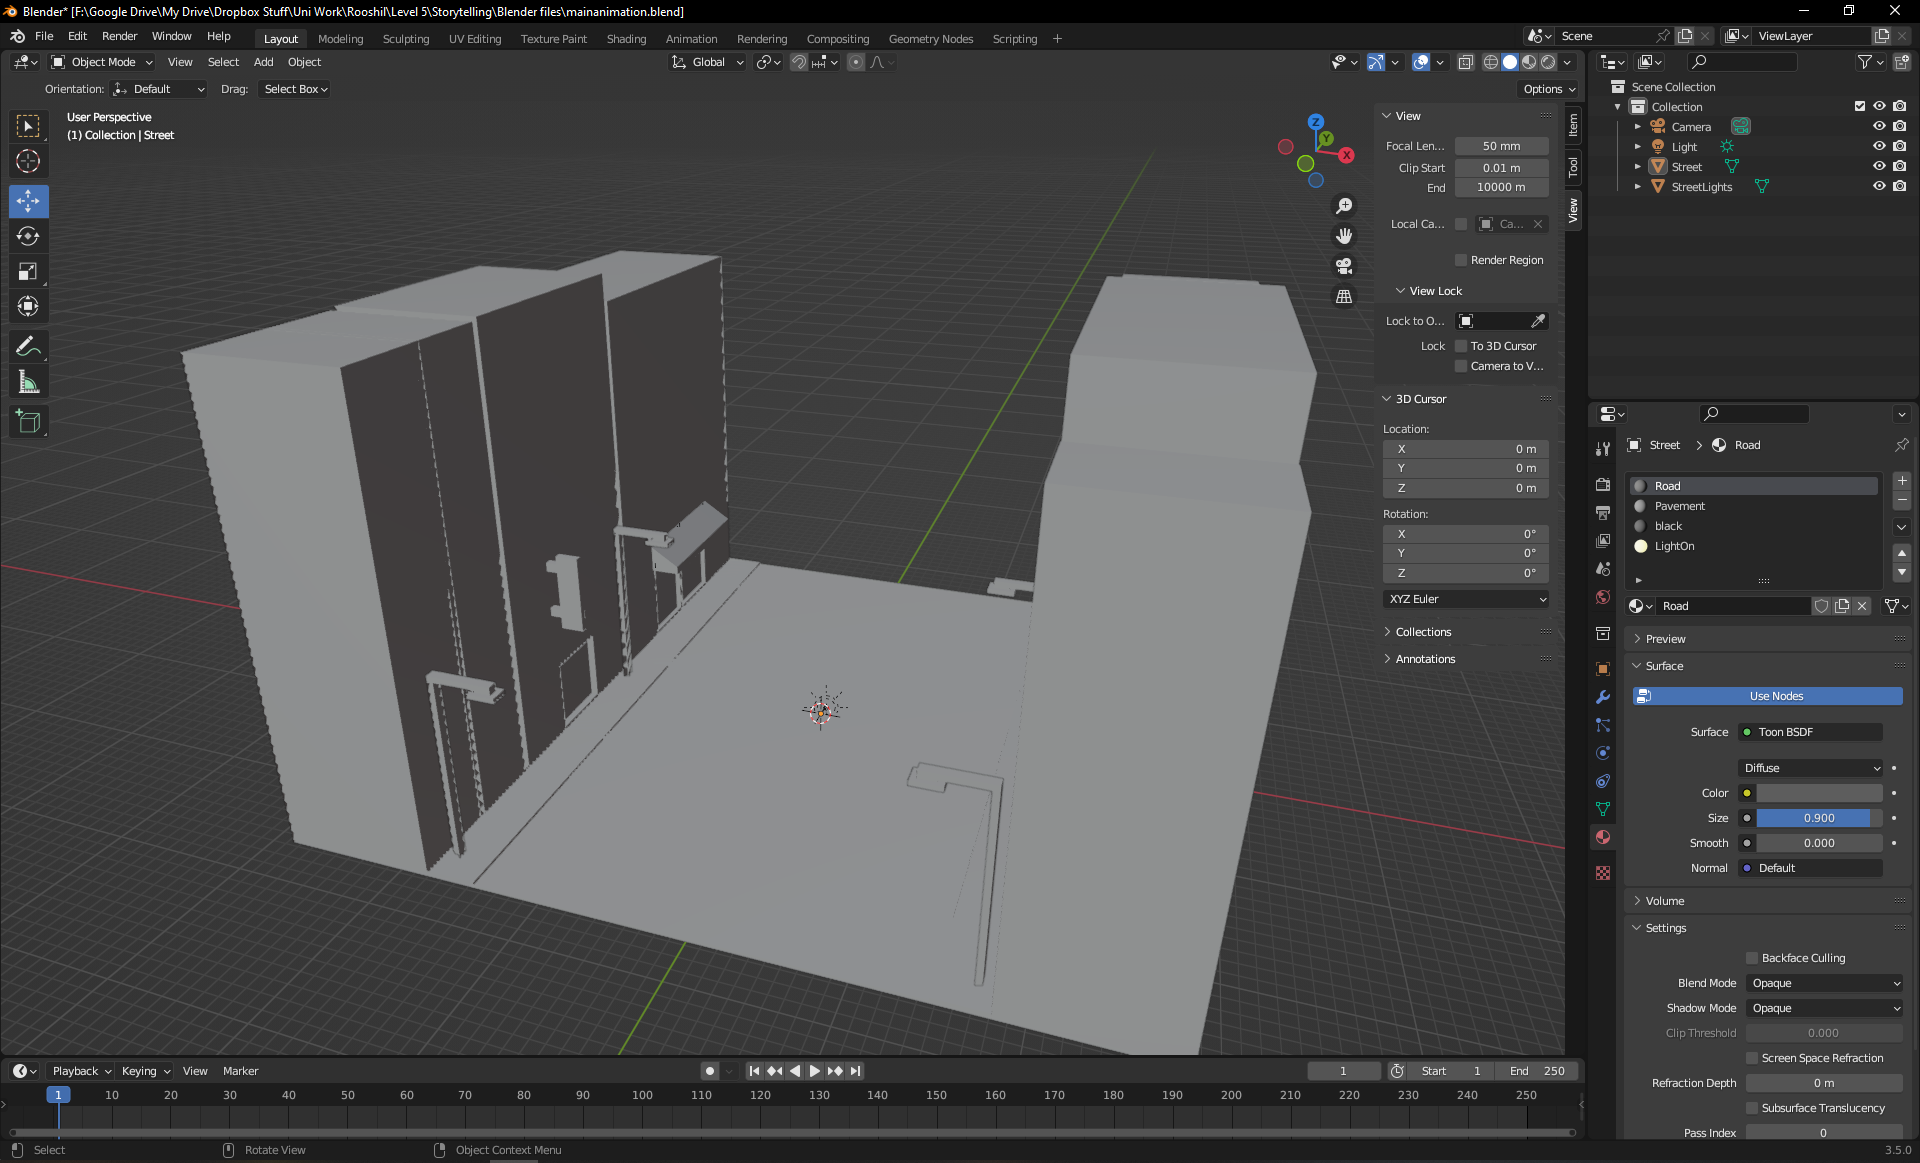Viewport: 1920px width, 1163px height.
Task: Toggle camera view in viewport
Action: [x=1344, y=266]
